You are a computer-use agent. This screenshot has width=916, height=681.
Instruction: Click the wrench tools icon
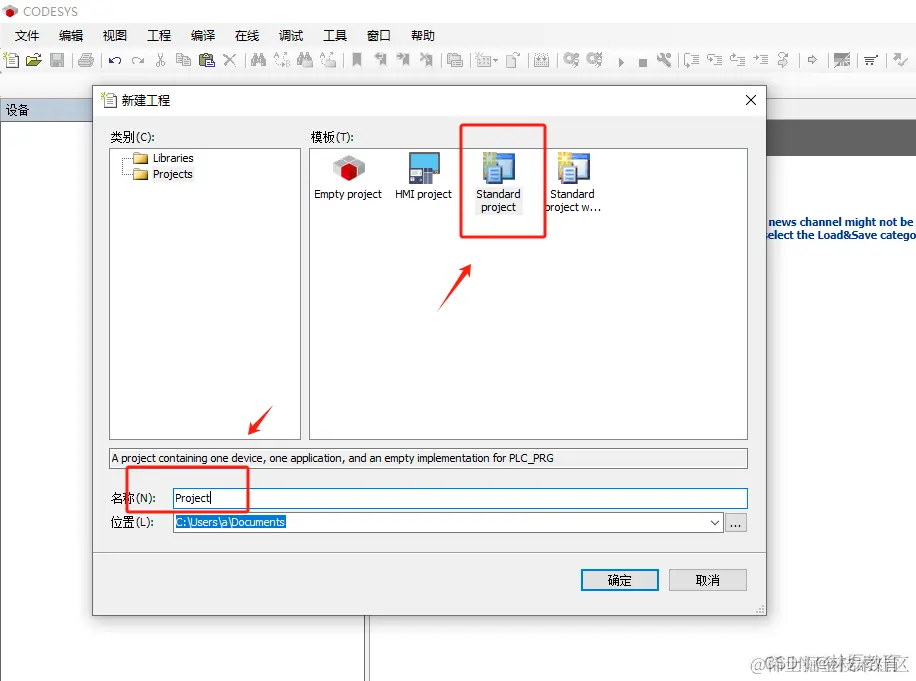pyautogui.click(x=664, y=60)
